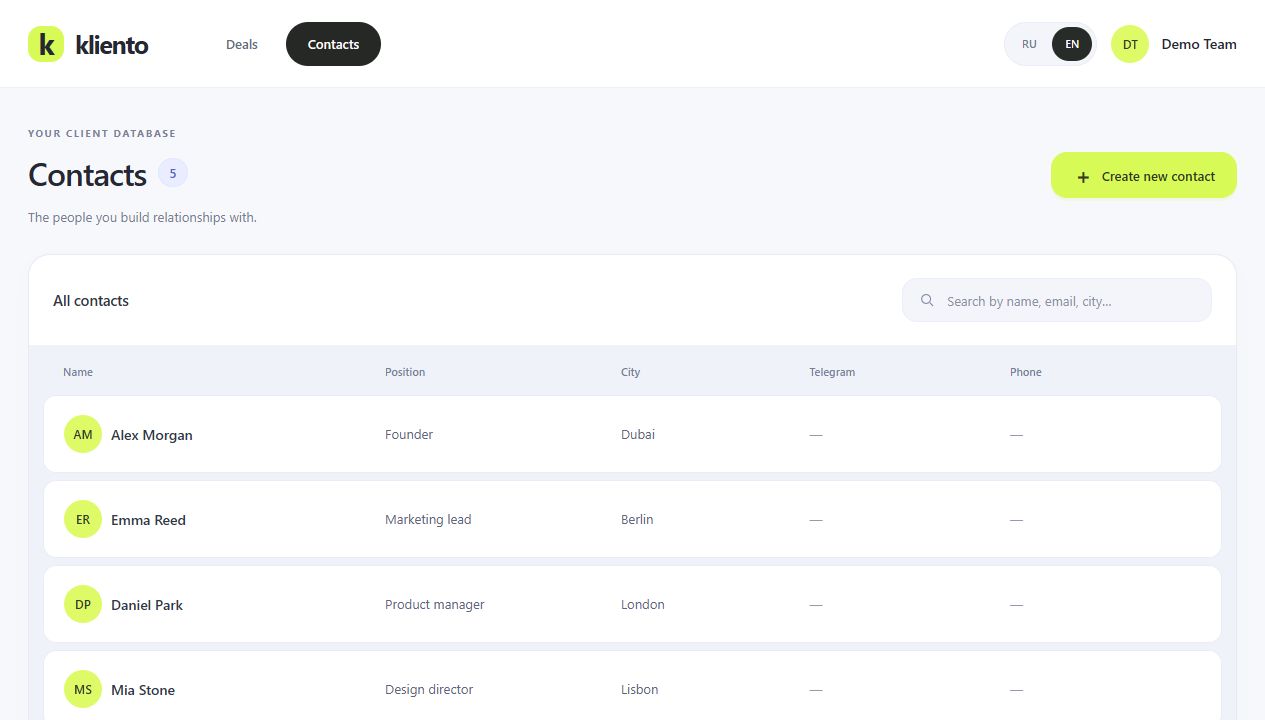This screenshot has width=1265, height=720.
Task: Click the Lisbon city cell
Action: pyautogui.click(x=640, y=689)
